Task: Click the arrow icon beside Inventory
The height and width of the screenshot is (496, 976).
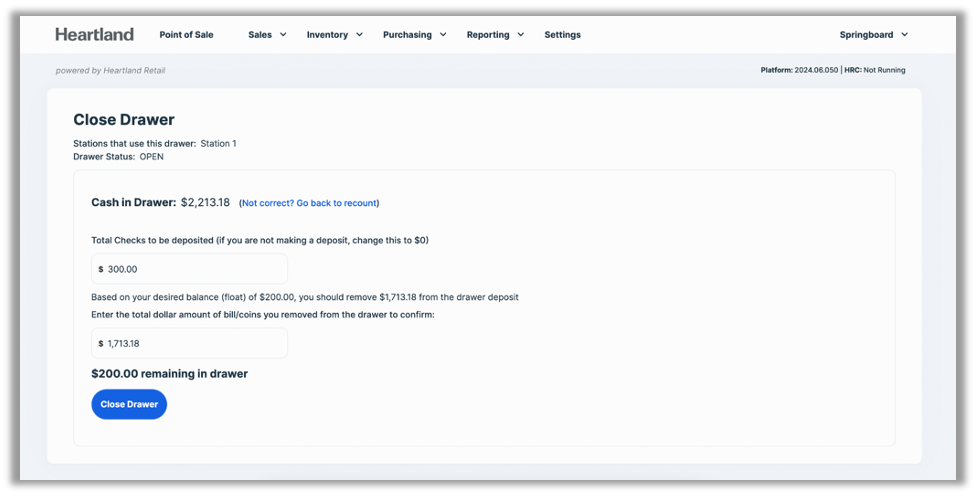Action: (x=359, y=35)
